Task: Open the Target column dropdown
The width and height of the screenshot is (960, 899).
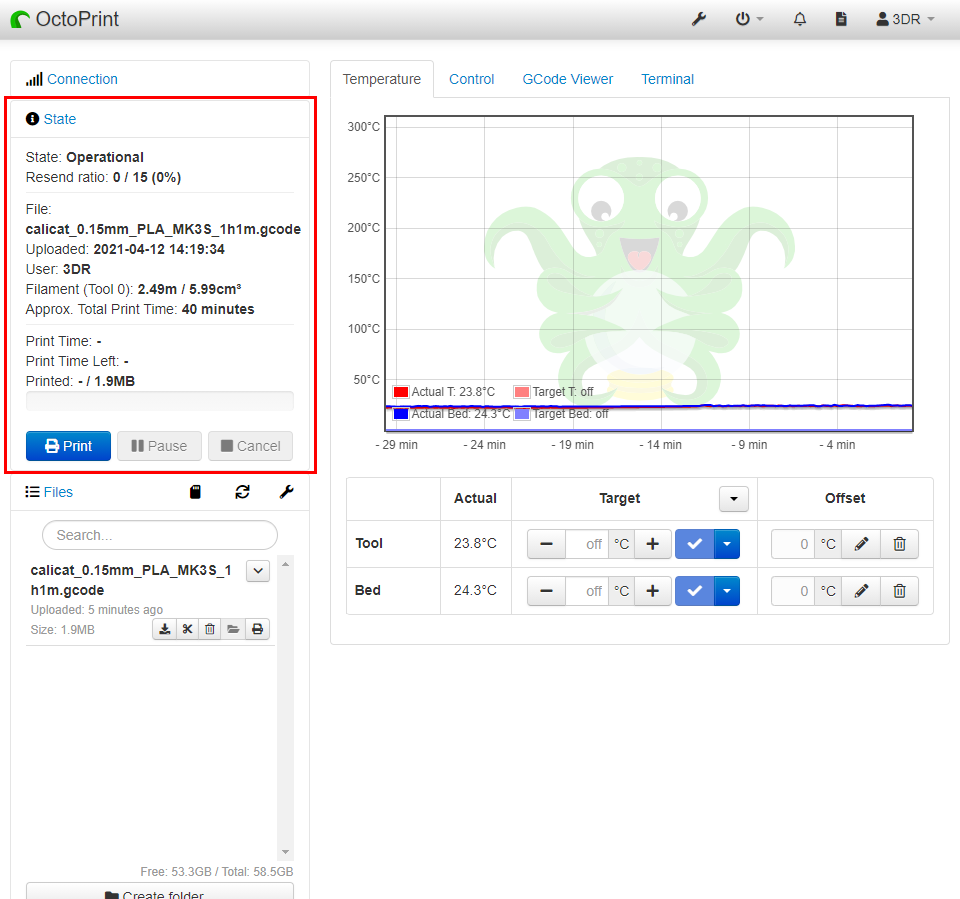Action: click(x=734, y=498)
